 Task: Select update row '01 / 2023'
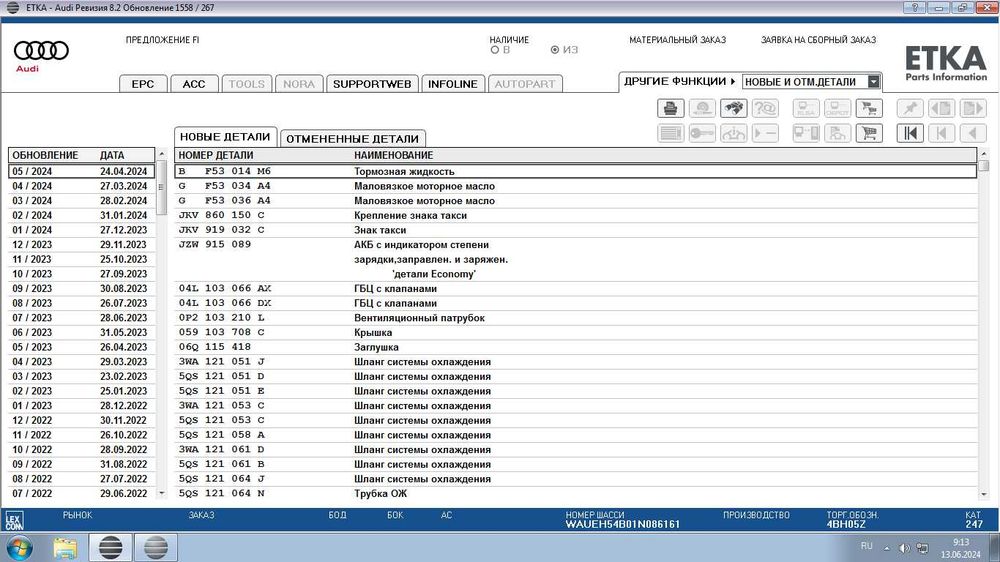(x=82, y=406)
